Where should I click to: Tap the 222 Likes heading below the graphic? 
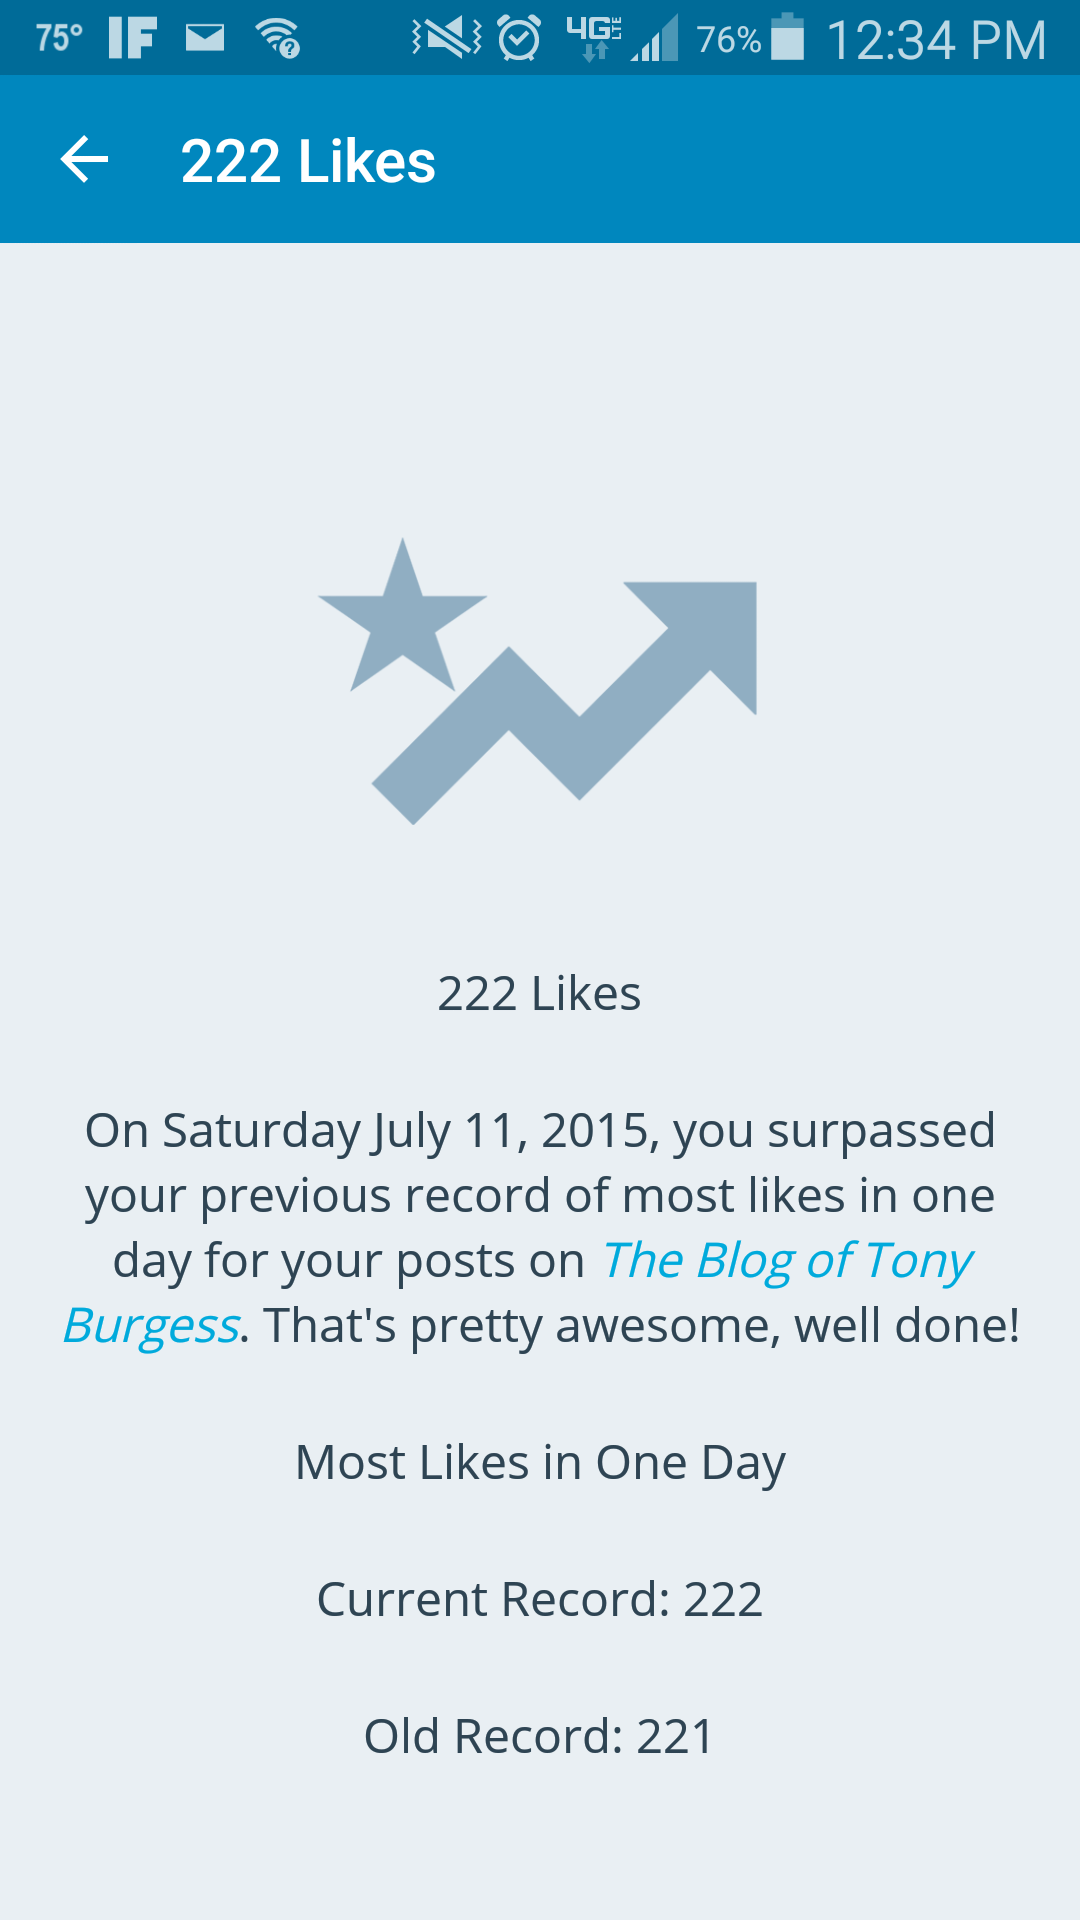point(539,994)
